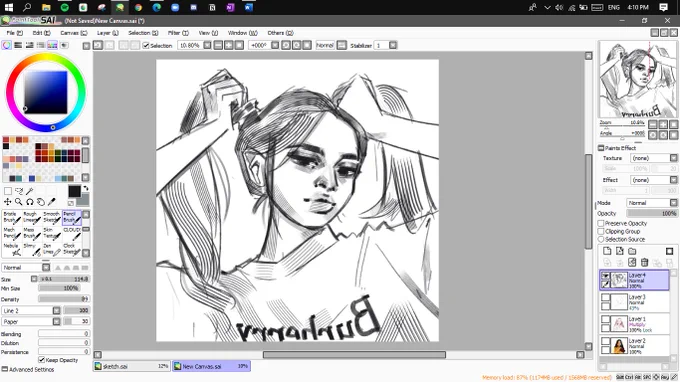Screen dimensions: 680x382
Task: Select the Skin Texture brush
Action: 52,233
